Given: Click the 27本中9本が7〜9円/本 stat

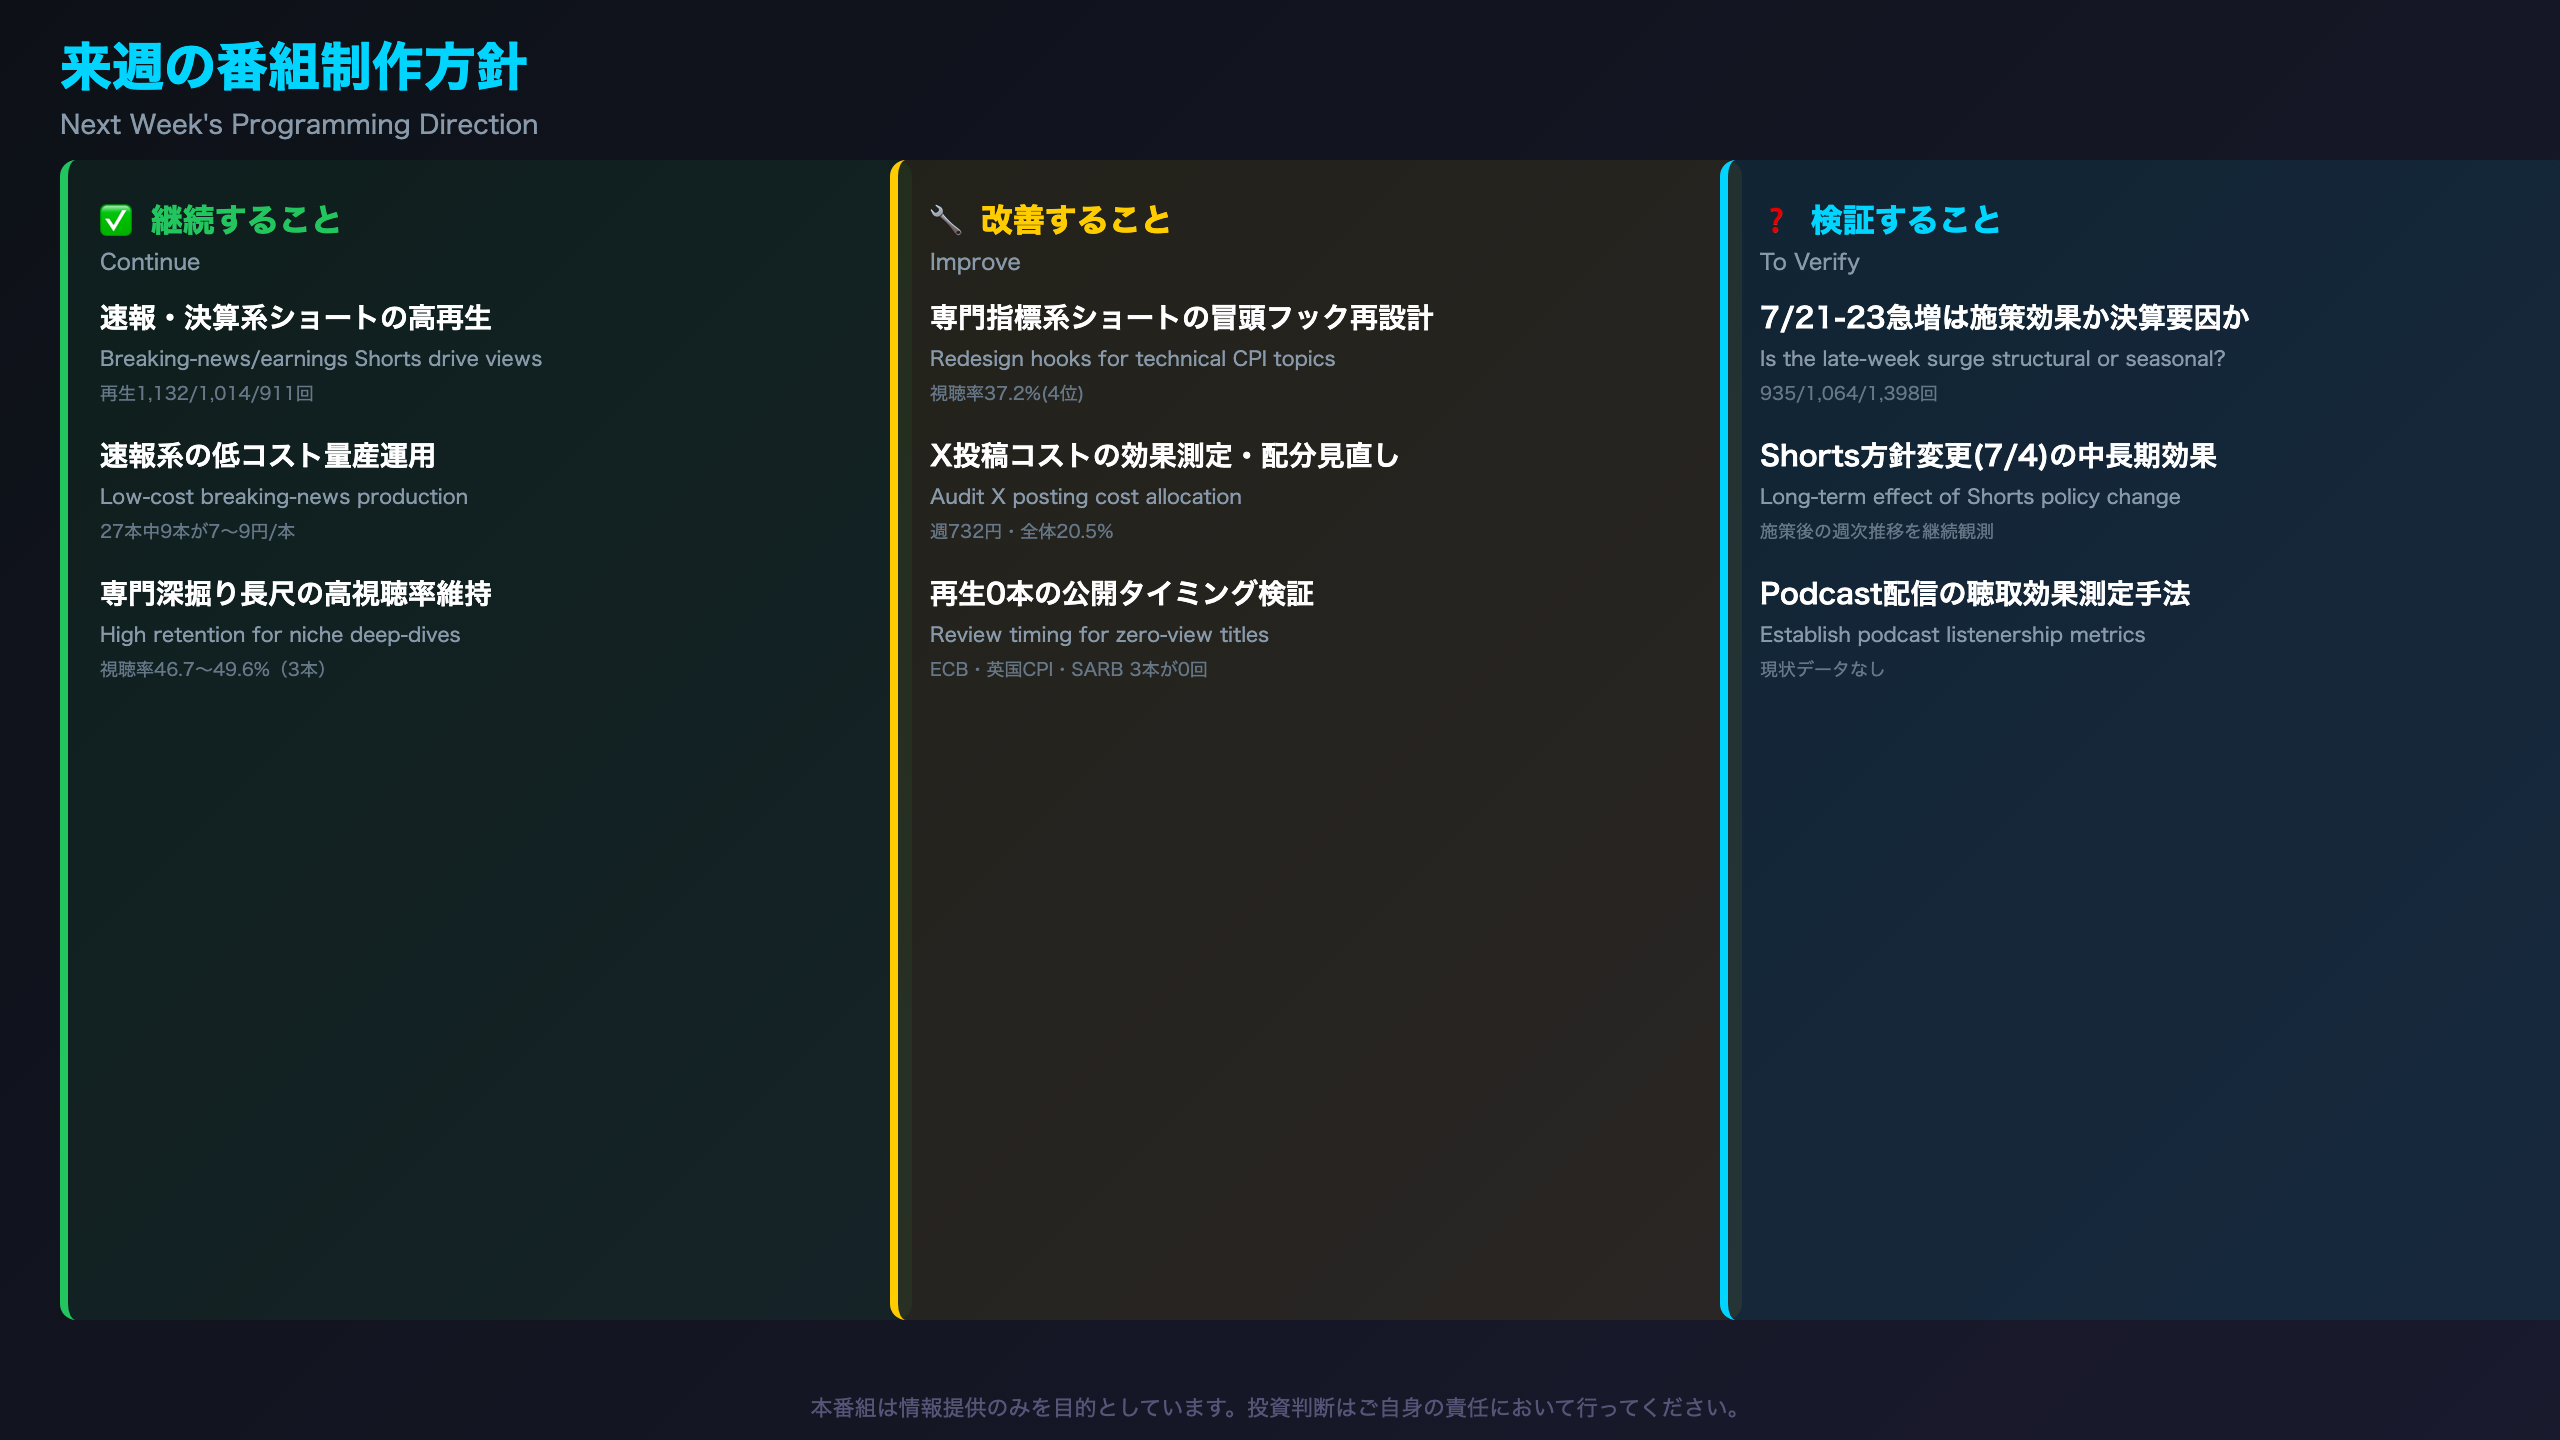Looking at the screenshot, I should click(198, 531).
